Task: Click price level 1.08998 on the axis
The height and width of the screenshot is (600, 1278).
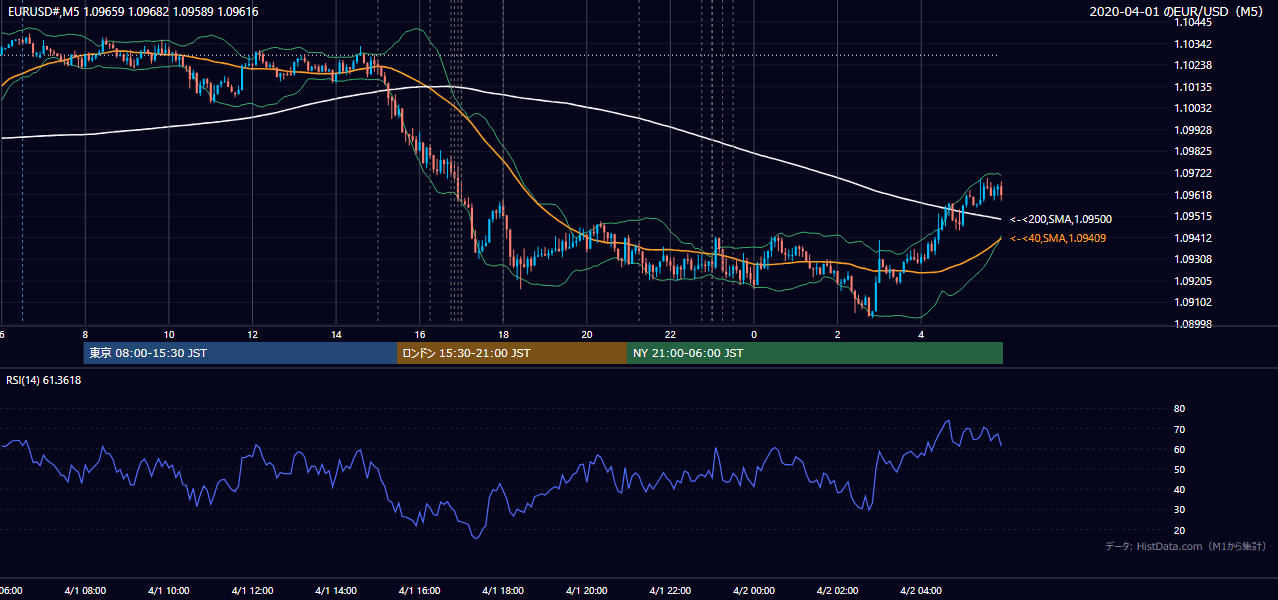Action: (x=1193, y=324)
